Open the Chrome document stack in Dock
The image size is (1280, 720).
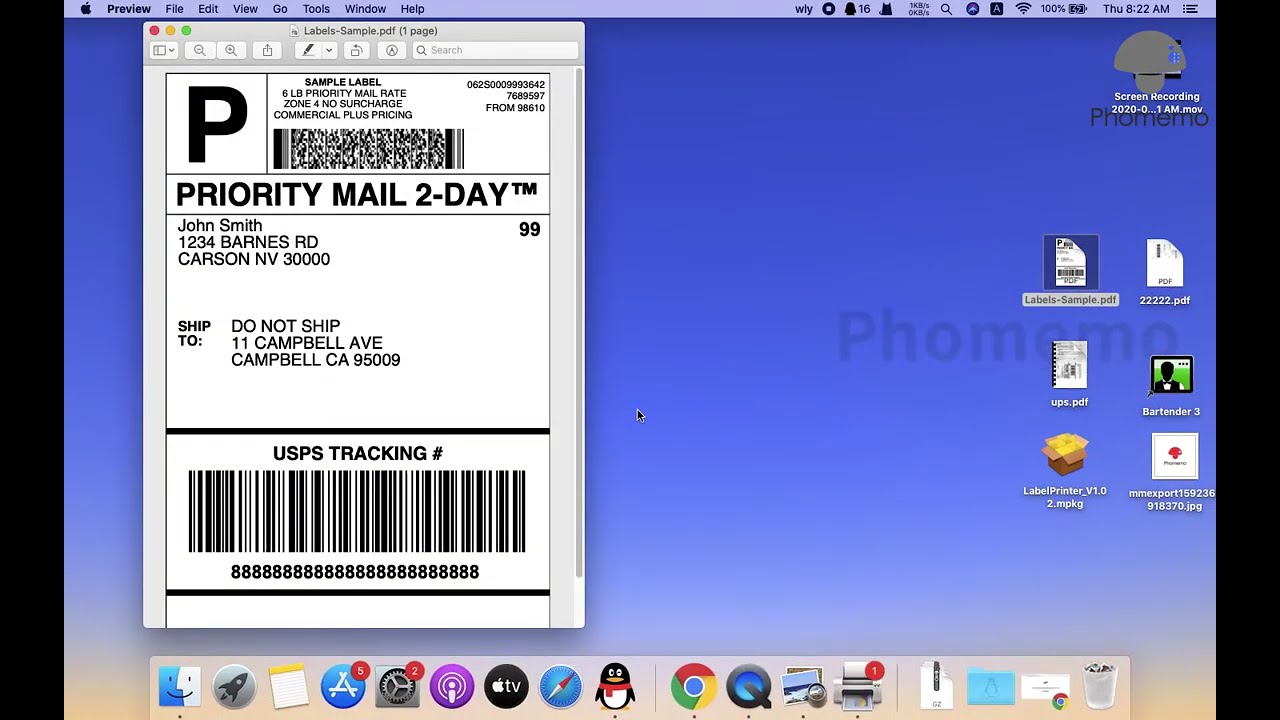[x=1045, y=689]
